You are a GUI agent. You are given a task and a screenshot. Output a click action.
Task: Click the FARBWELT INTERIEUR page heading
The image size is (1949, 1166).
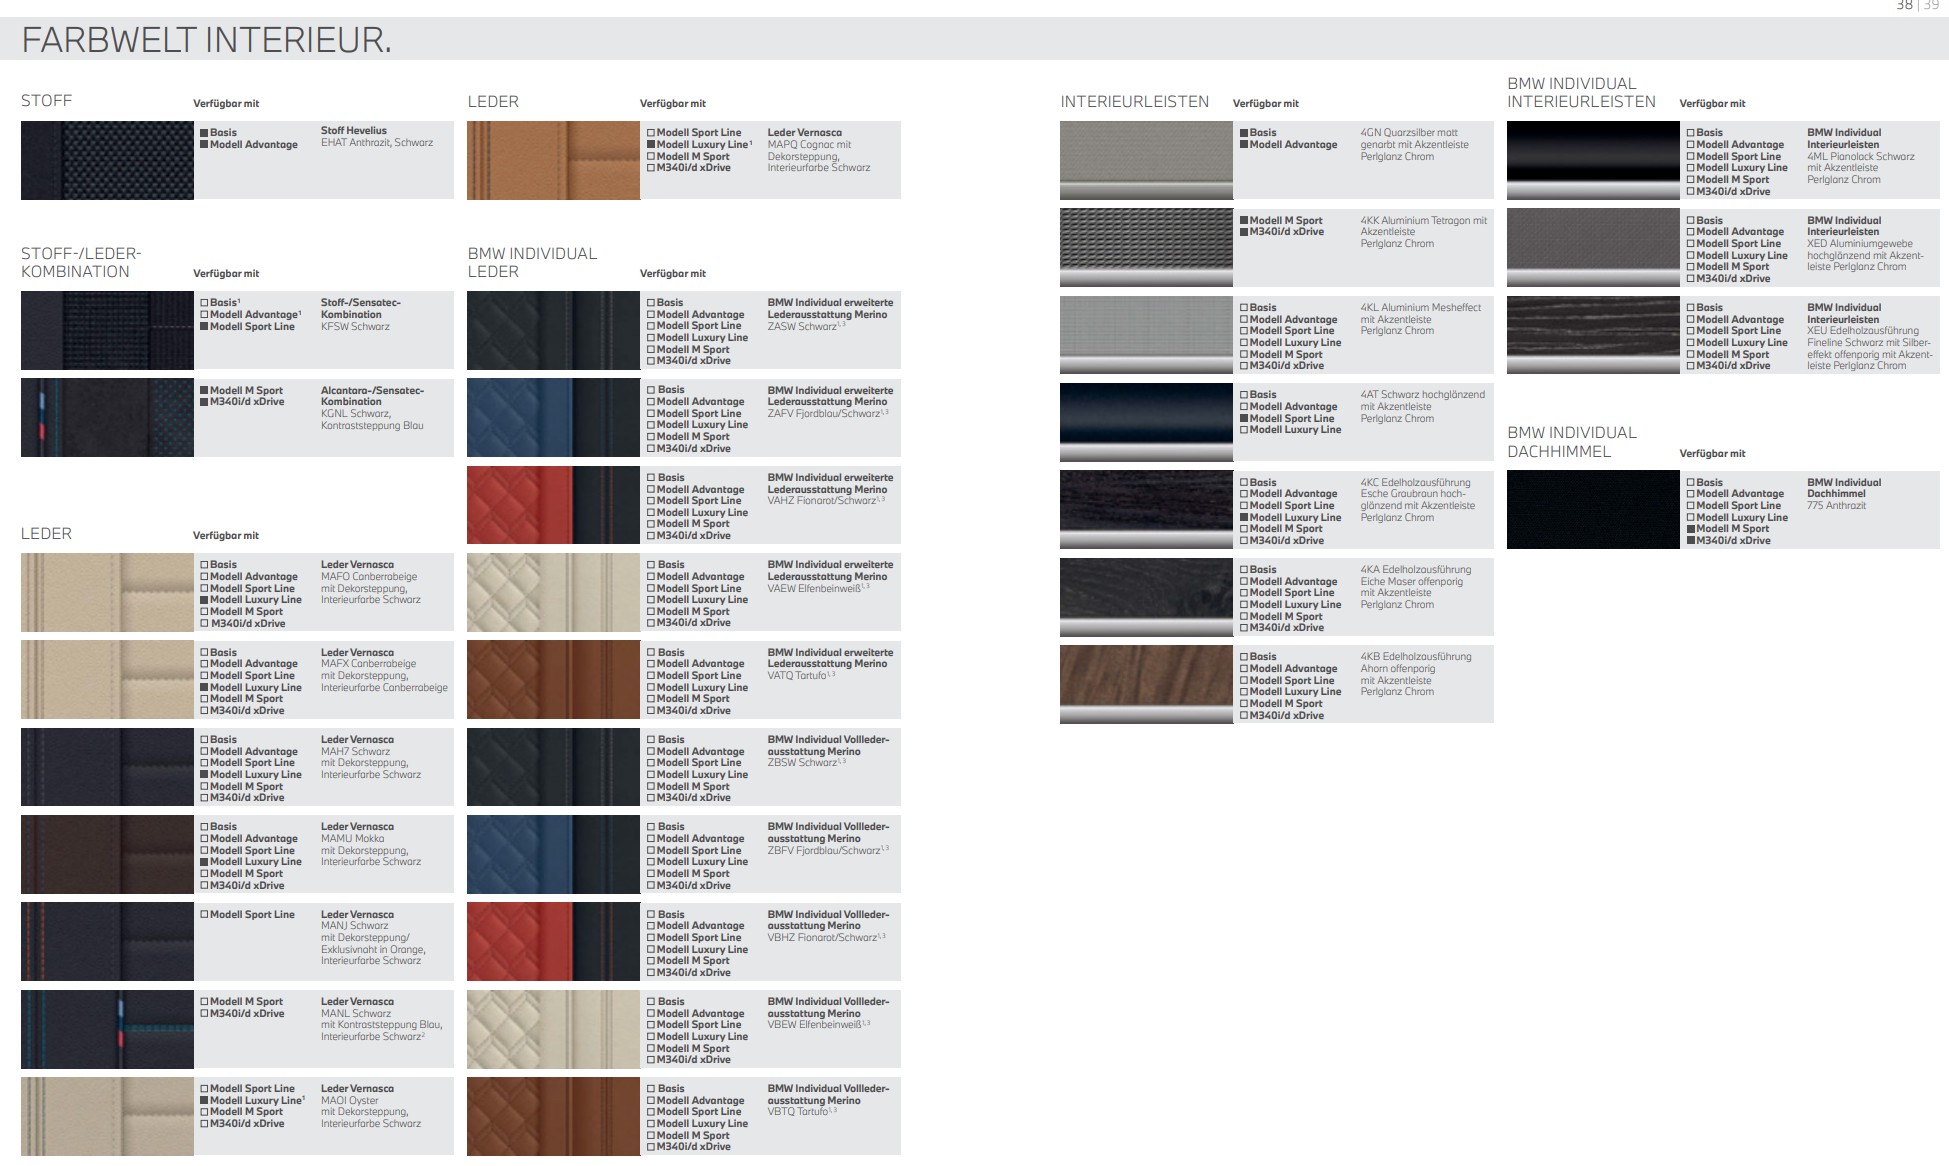(x=206, y=40)
